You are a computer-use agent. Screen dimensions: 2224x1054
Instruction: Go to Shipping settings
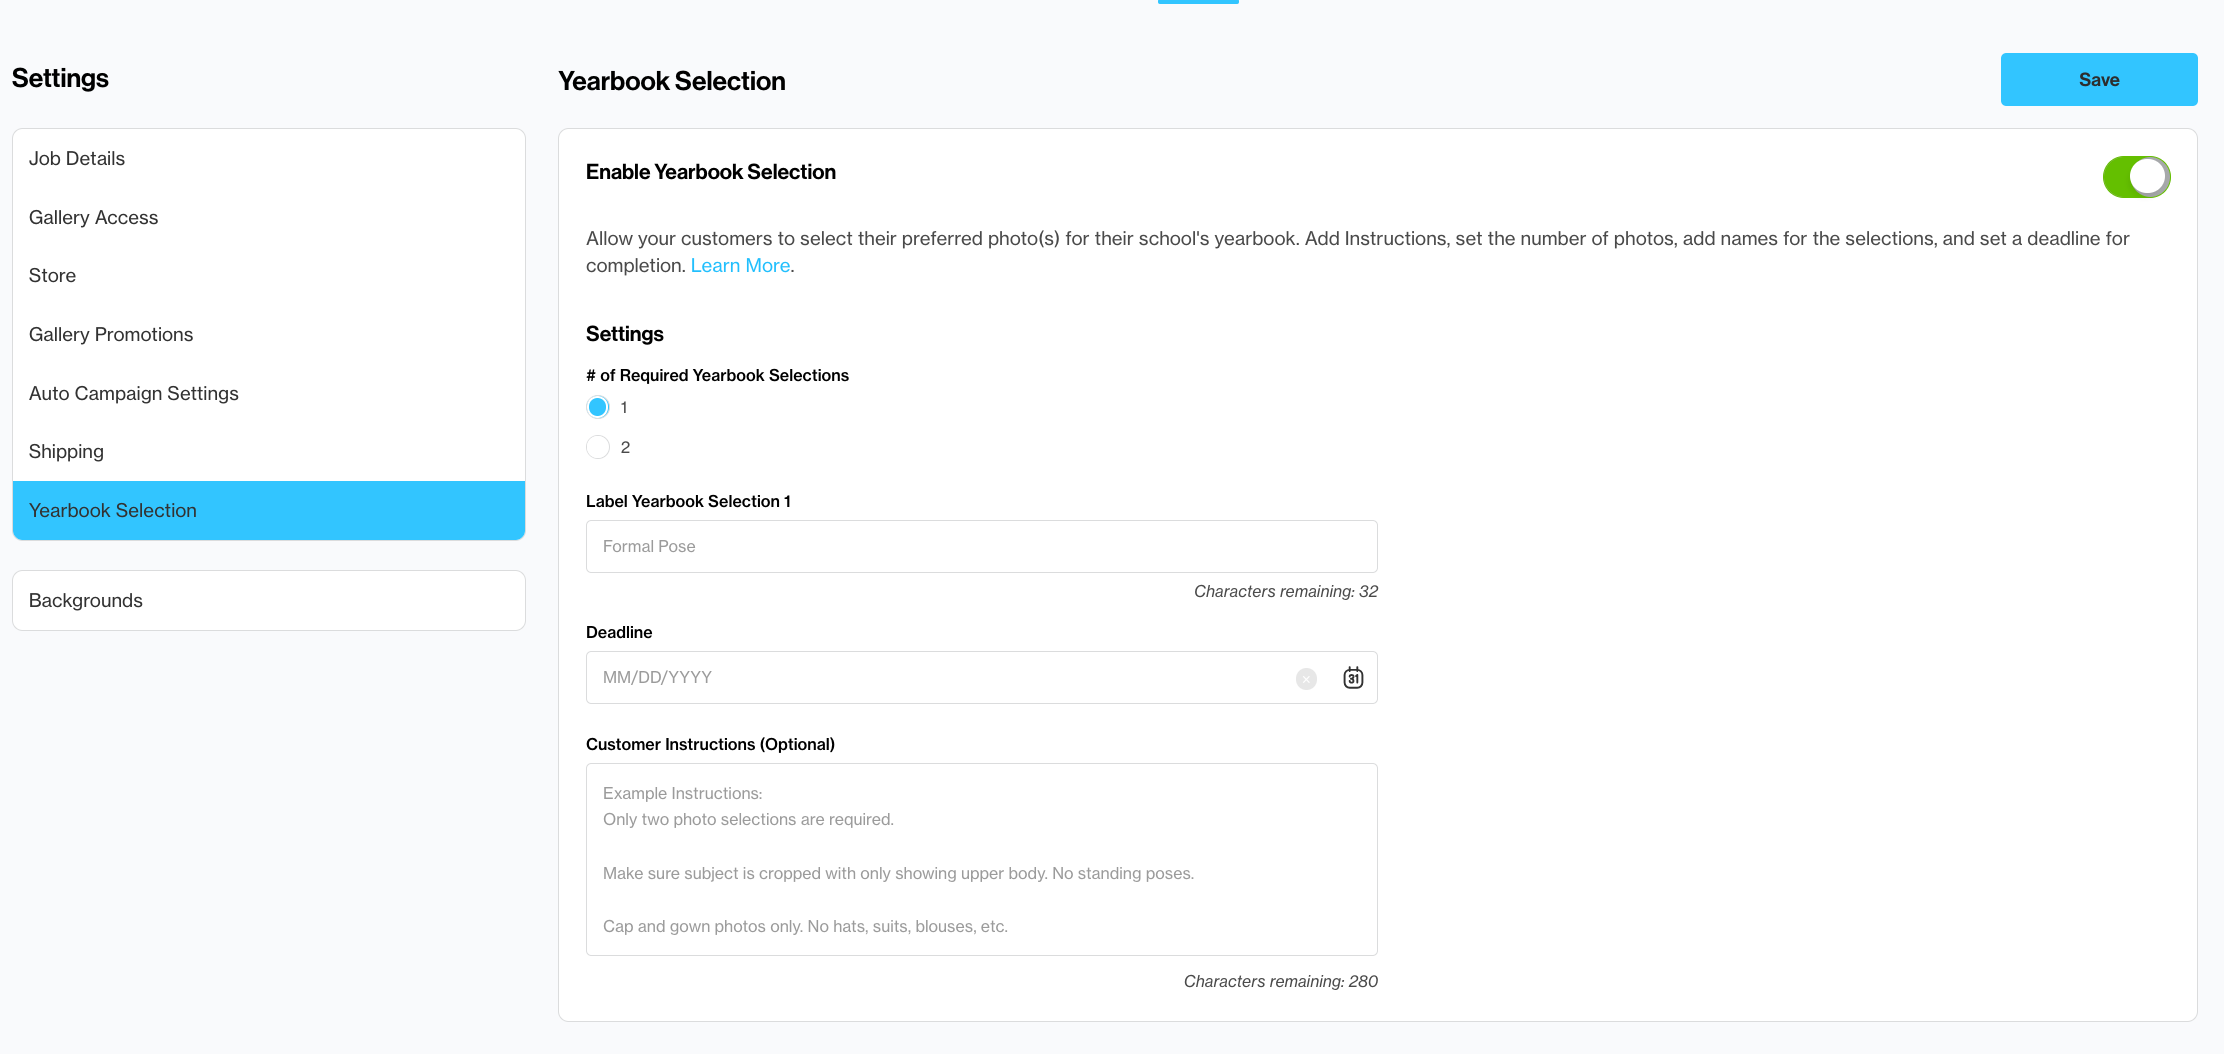pyautogui.click(x=269, y=452)
